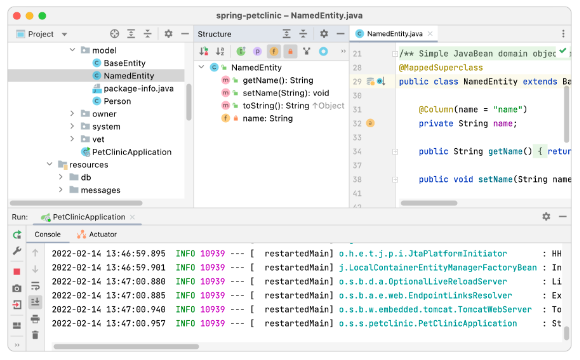Toggle Sort Alphabetically in Structure
Image resolution: width=580 pixels, height=360 pixels.
(x=220, y=51)
